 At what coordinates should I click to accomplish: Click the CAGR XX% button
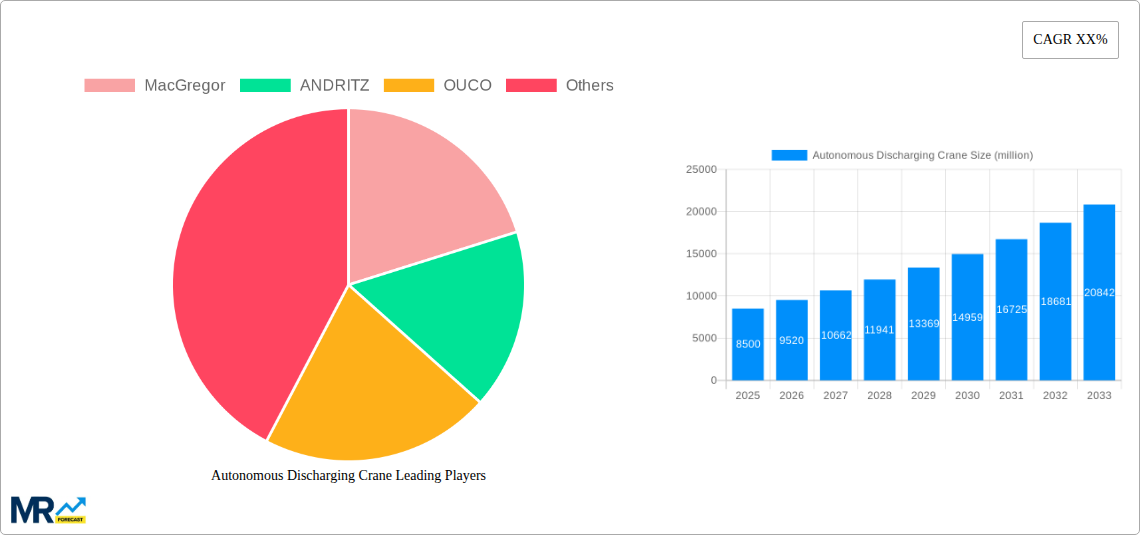tap(1070, 40)
